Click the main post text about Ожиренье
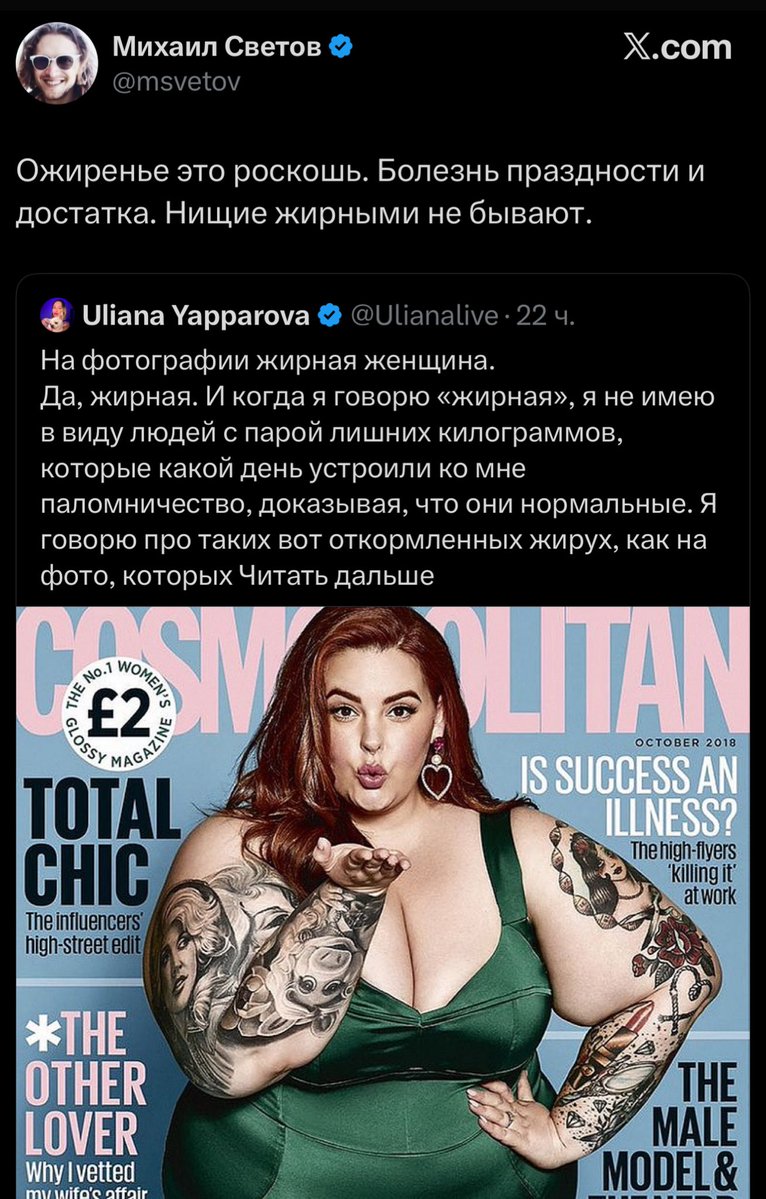The width and height of the screenshot is (766, 1199). coord(360,193)
